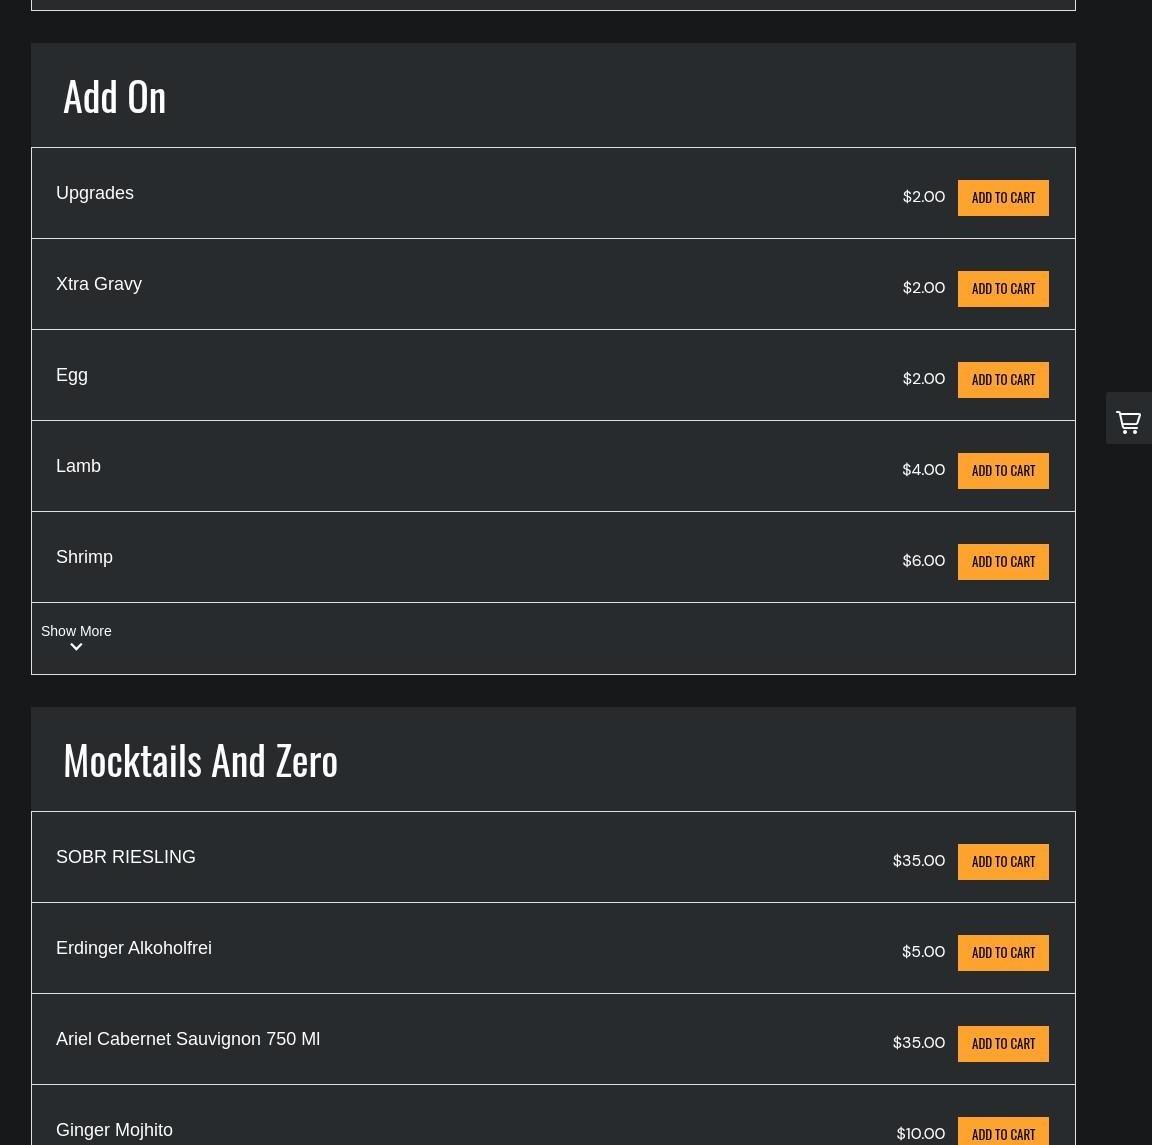The width and height of the screenshot is (1152, 1145).
Task: Add Ginger Mojhito to cart
Action: click(1003, 1133)
